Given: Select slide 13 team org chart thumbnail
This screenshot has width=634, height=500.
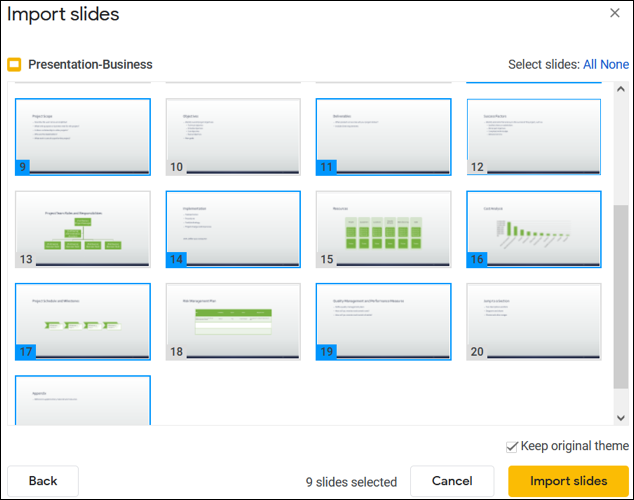Looking at the screenshot, I should coord(83,229).
